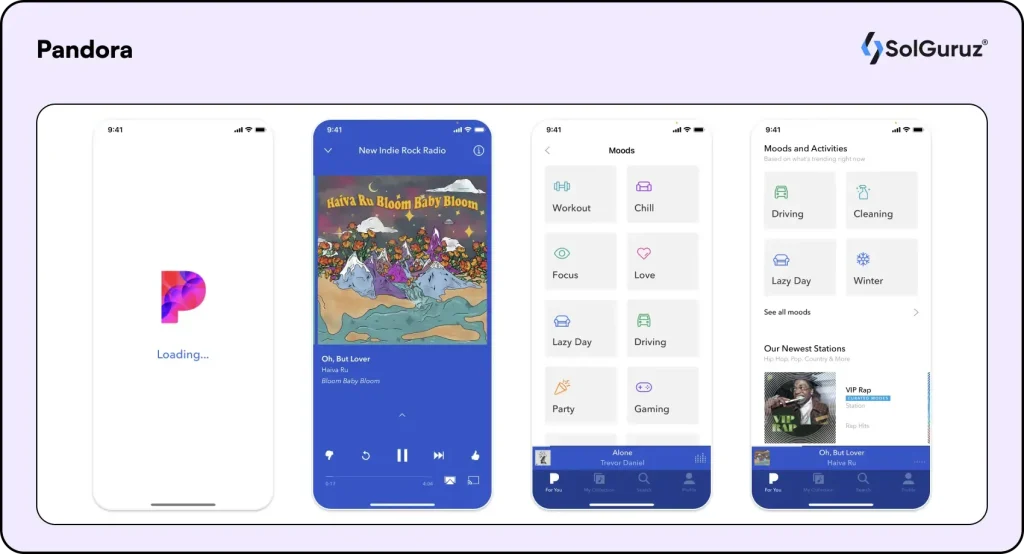
Task: Select Lazy Day under Moods and Activities
Action: pos(799,267)
